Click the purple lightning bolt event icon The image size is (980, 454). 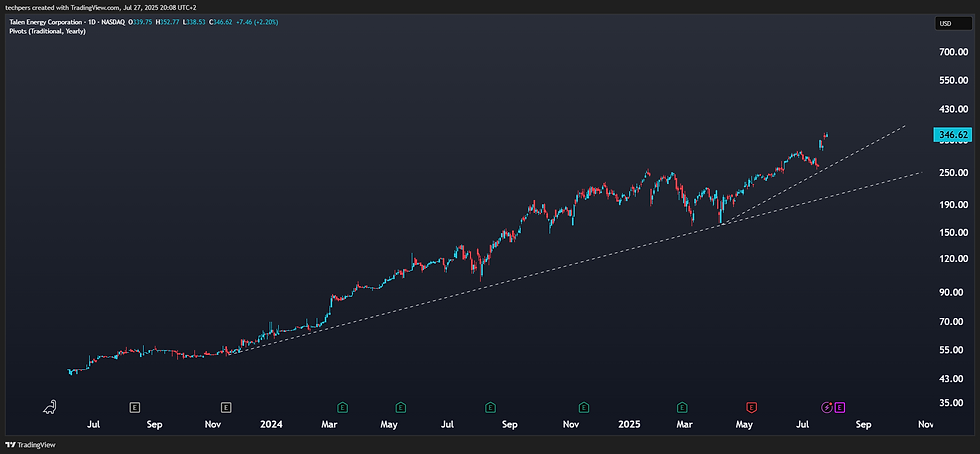(x=827, y=408)
